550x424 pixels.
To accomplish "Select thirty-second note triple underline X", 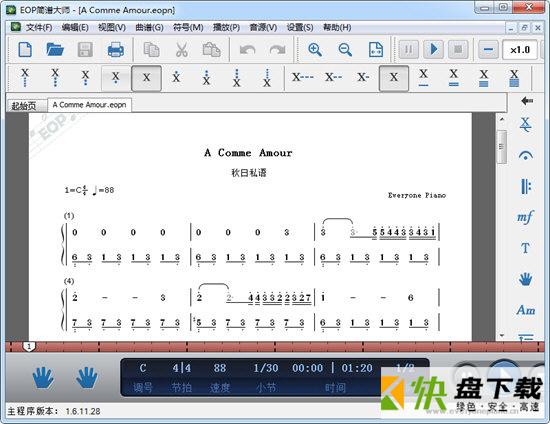I will click(484, 78).
